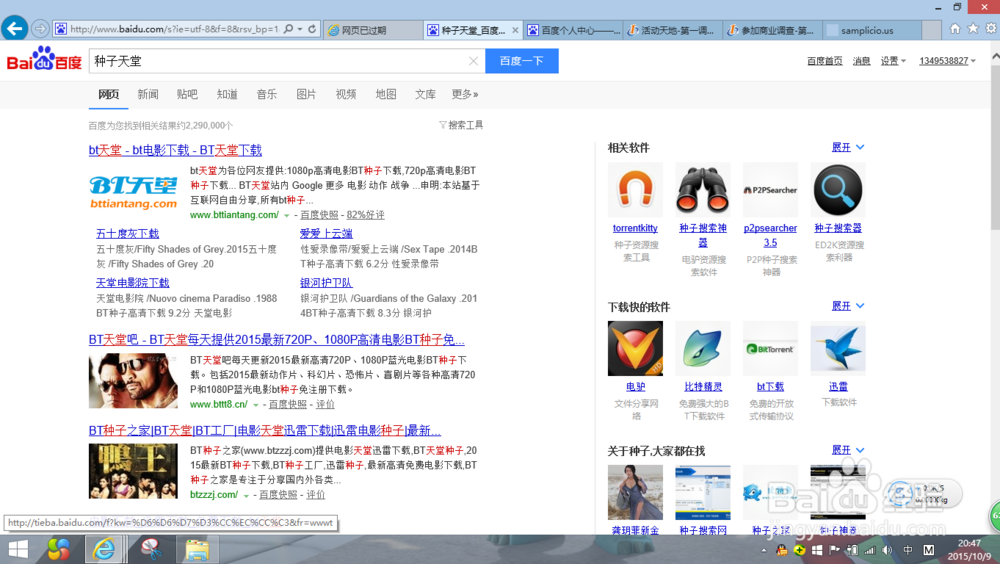Viewport: 1000px width, 564px height.
Task: Expand the 关于种子,大家都在找 section
Action: coord(848,450)
